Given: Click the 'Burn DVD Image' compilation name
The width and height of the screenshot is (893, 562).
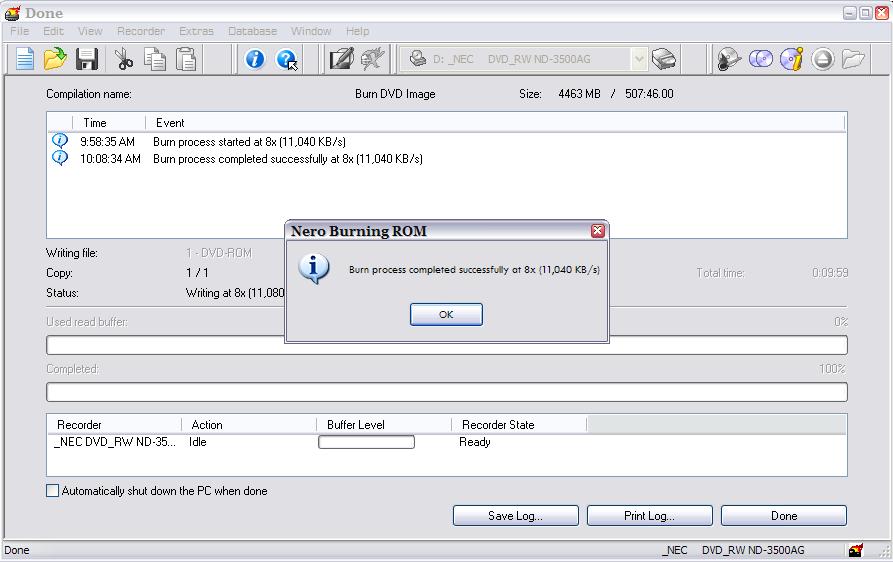Looking at the screenshot, I should (x=395, y=93).
